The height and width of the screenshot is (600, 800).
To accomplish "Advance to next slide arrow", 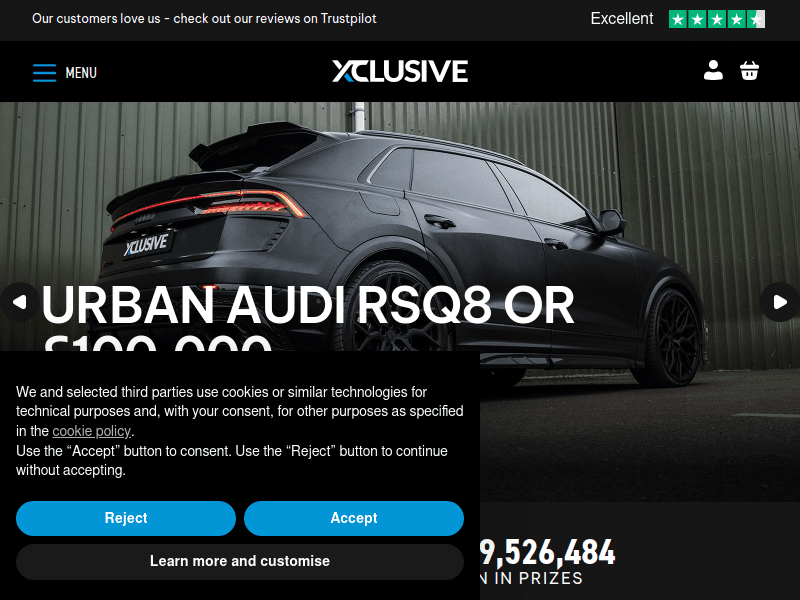I will (780, 302).
